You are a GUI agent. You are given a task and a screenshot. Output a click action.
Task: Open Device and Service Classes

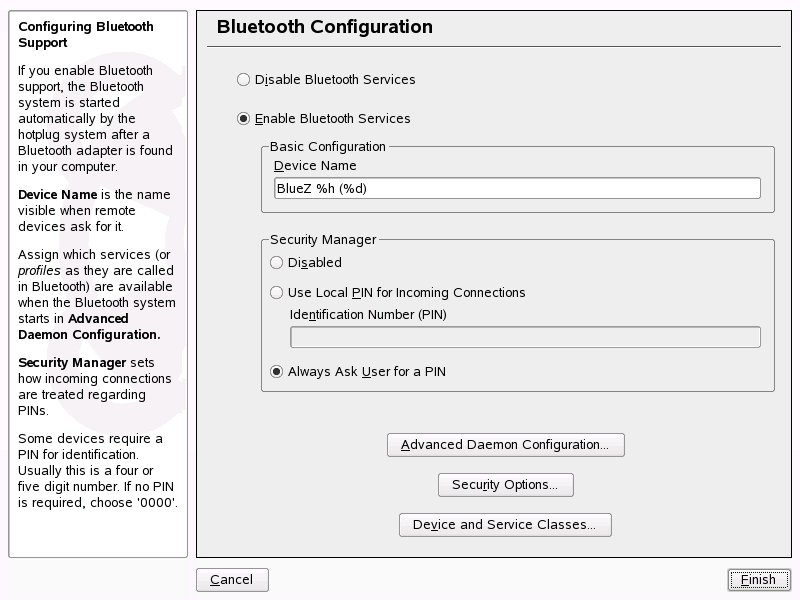505,525
